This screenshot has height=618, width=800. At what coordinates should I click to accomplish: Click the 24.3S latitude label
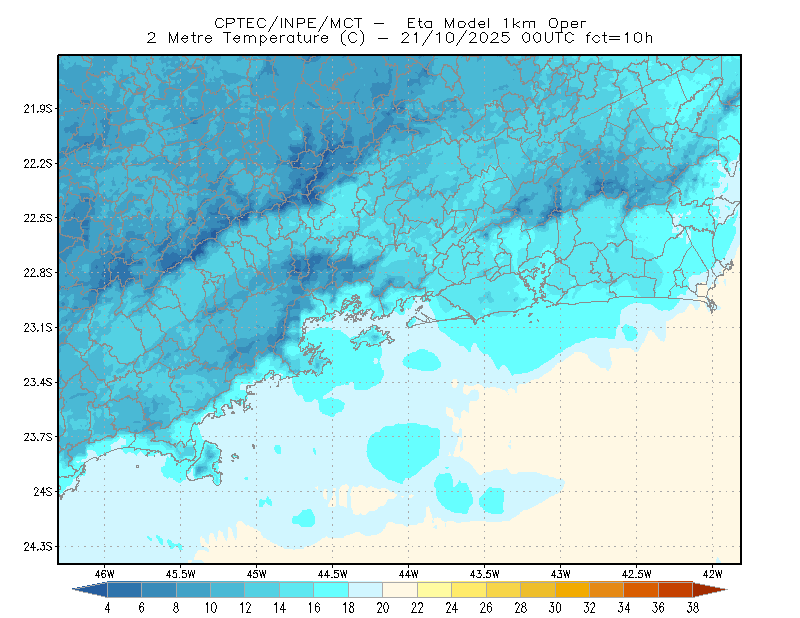point(37,547)
